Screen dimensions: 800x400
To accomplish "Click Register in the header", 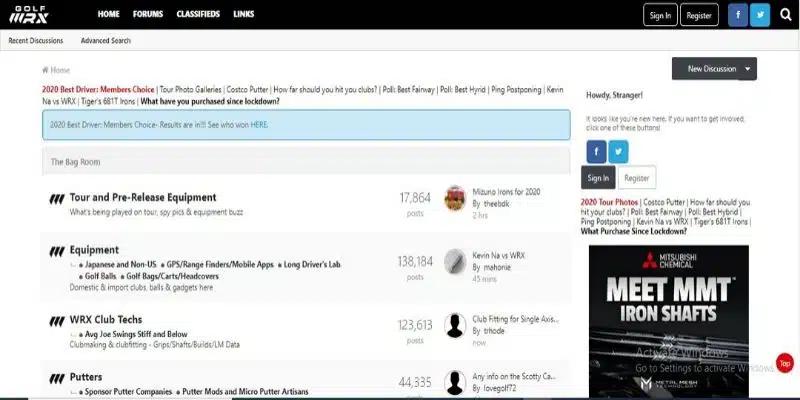I will pyautogui.click(x=699, y=15).
